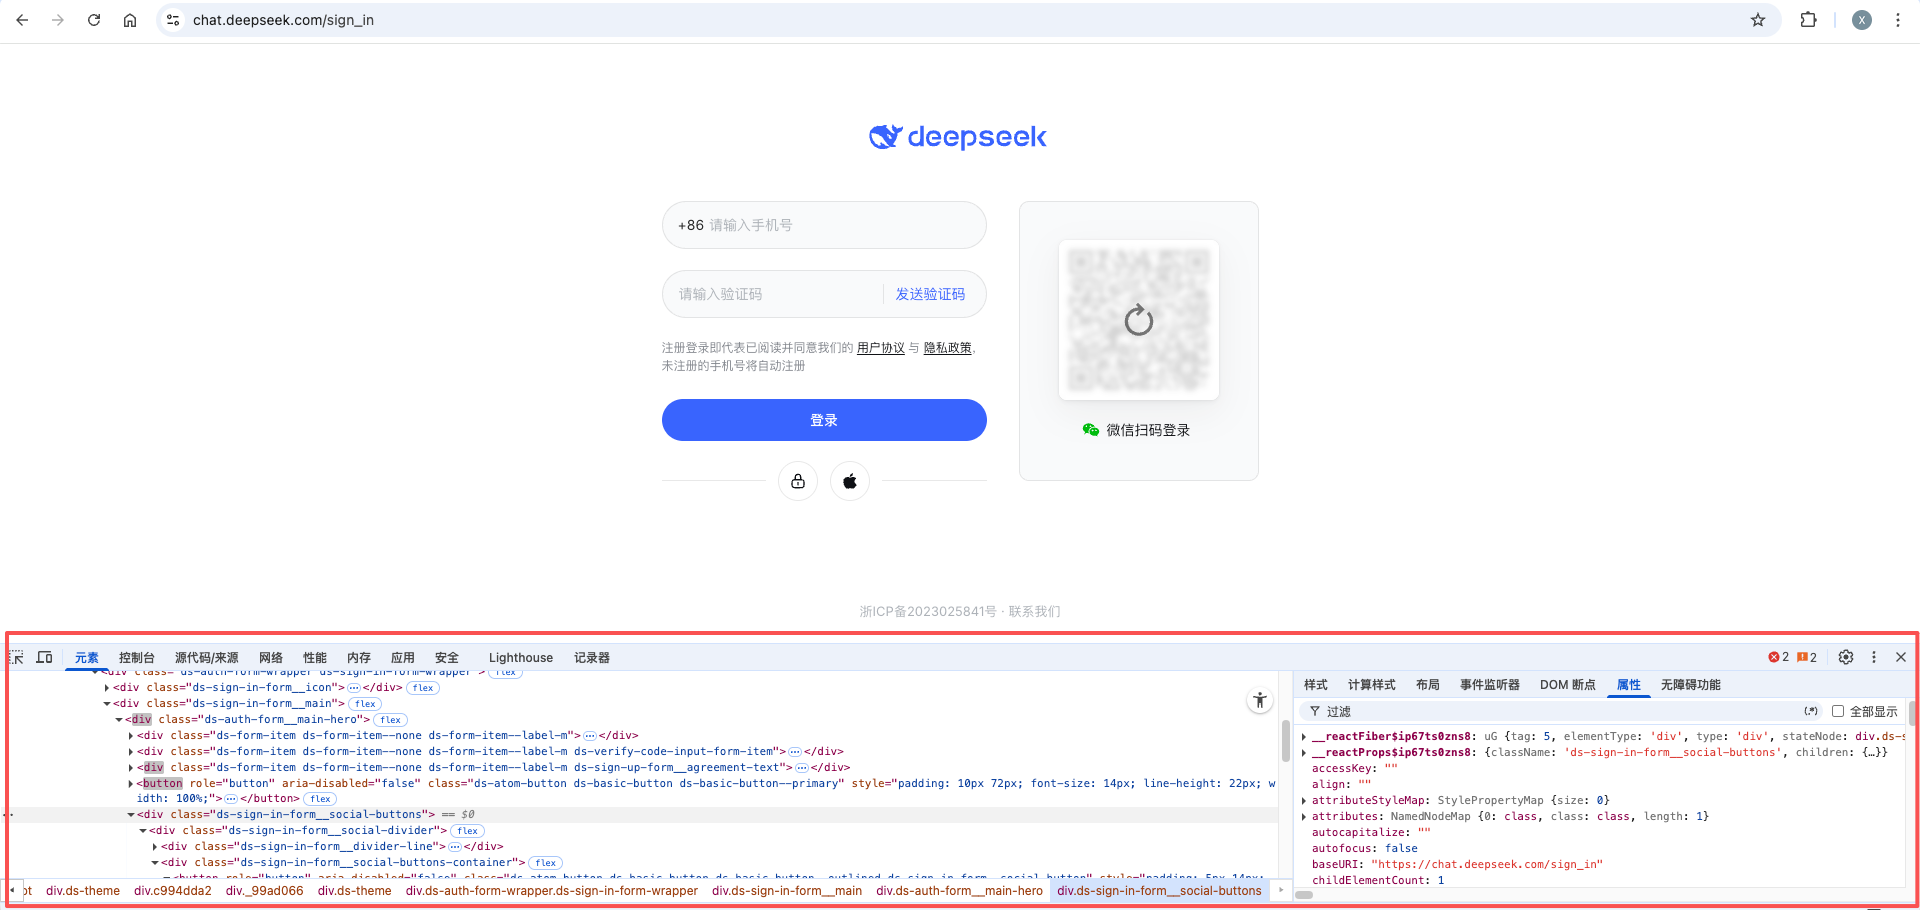Enable the 全部显示 checkbox
This screenshot has height=910, width=1920.
point(1838,711)
